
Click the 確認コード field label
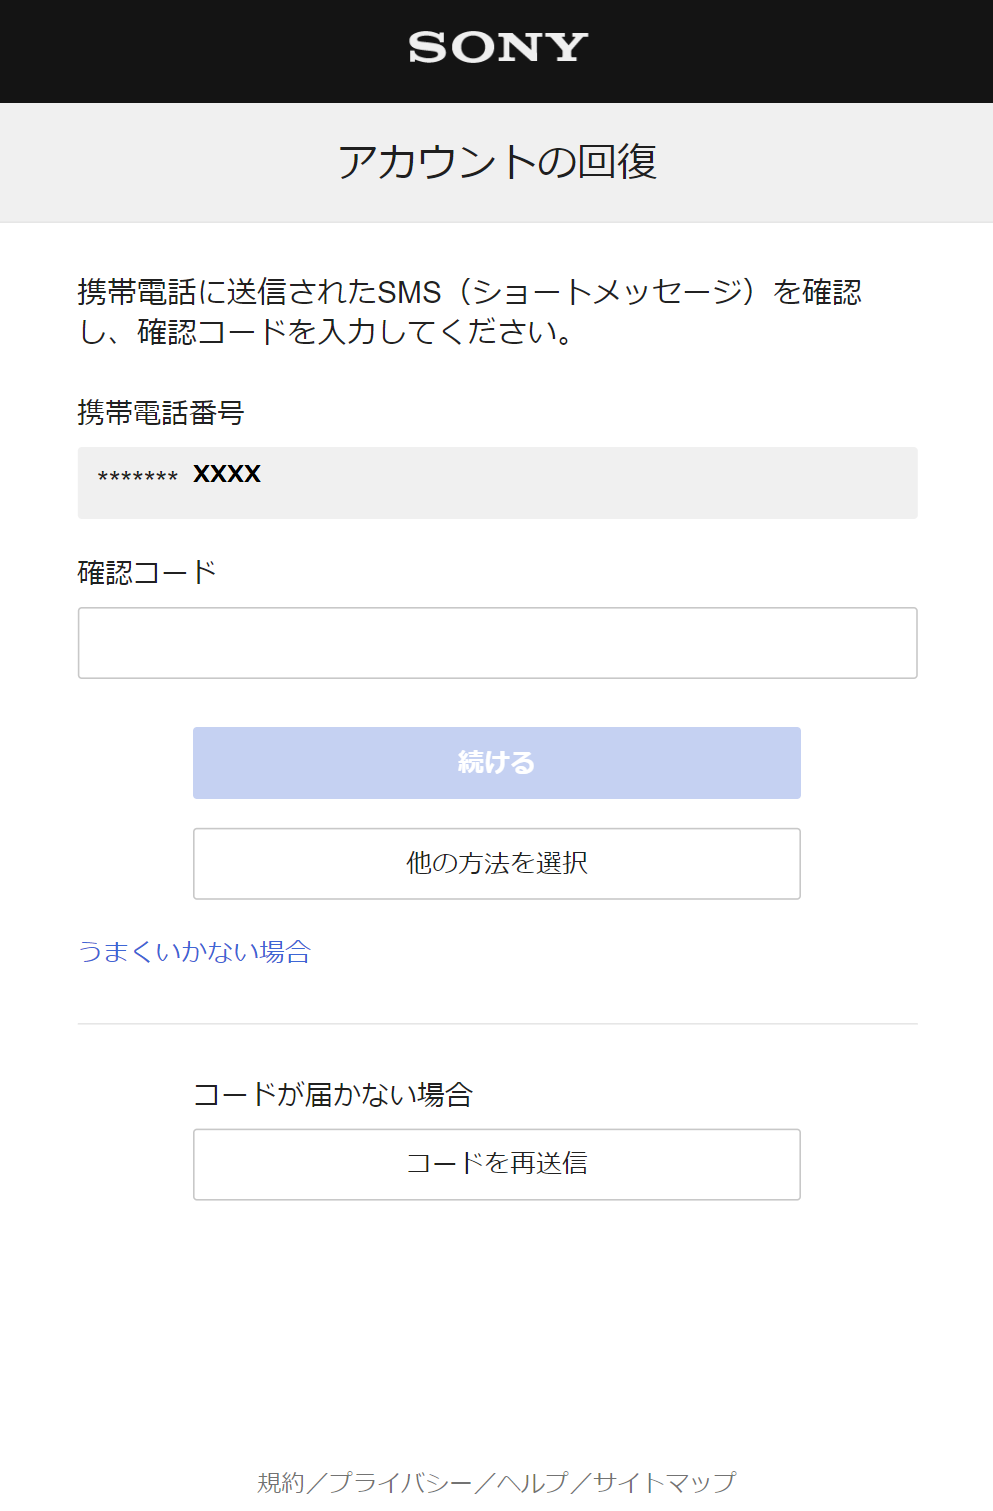(147, 572)
